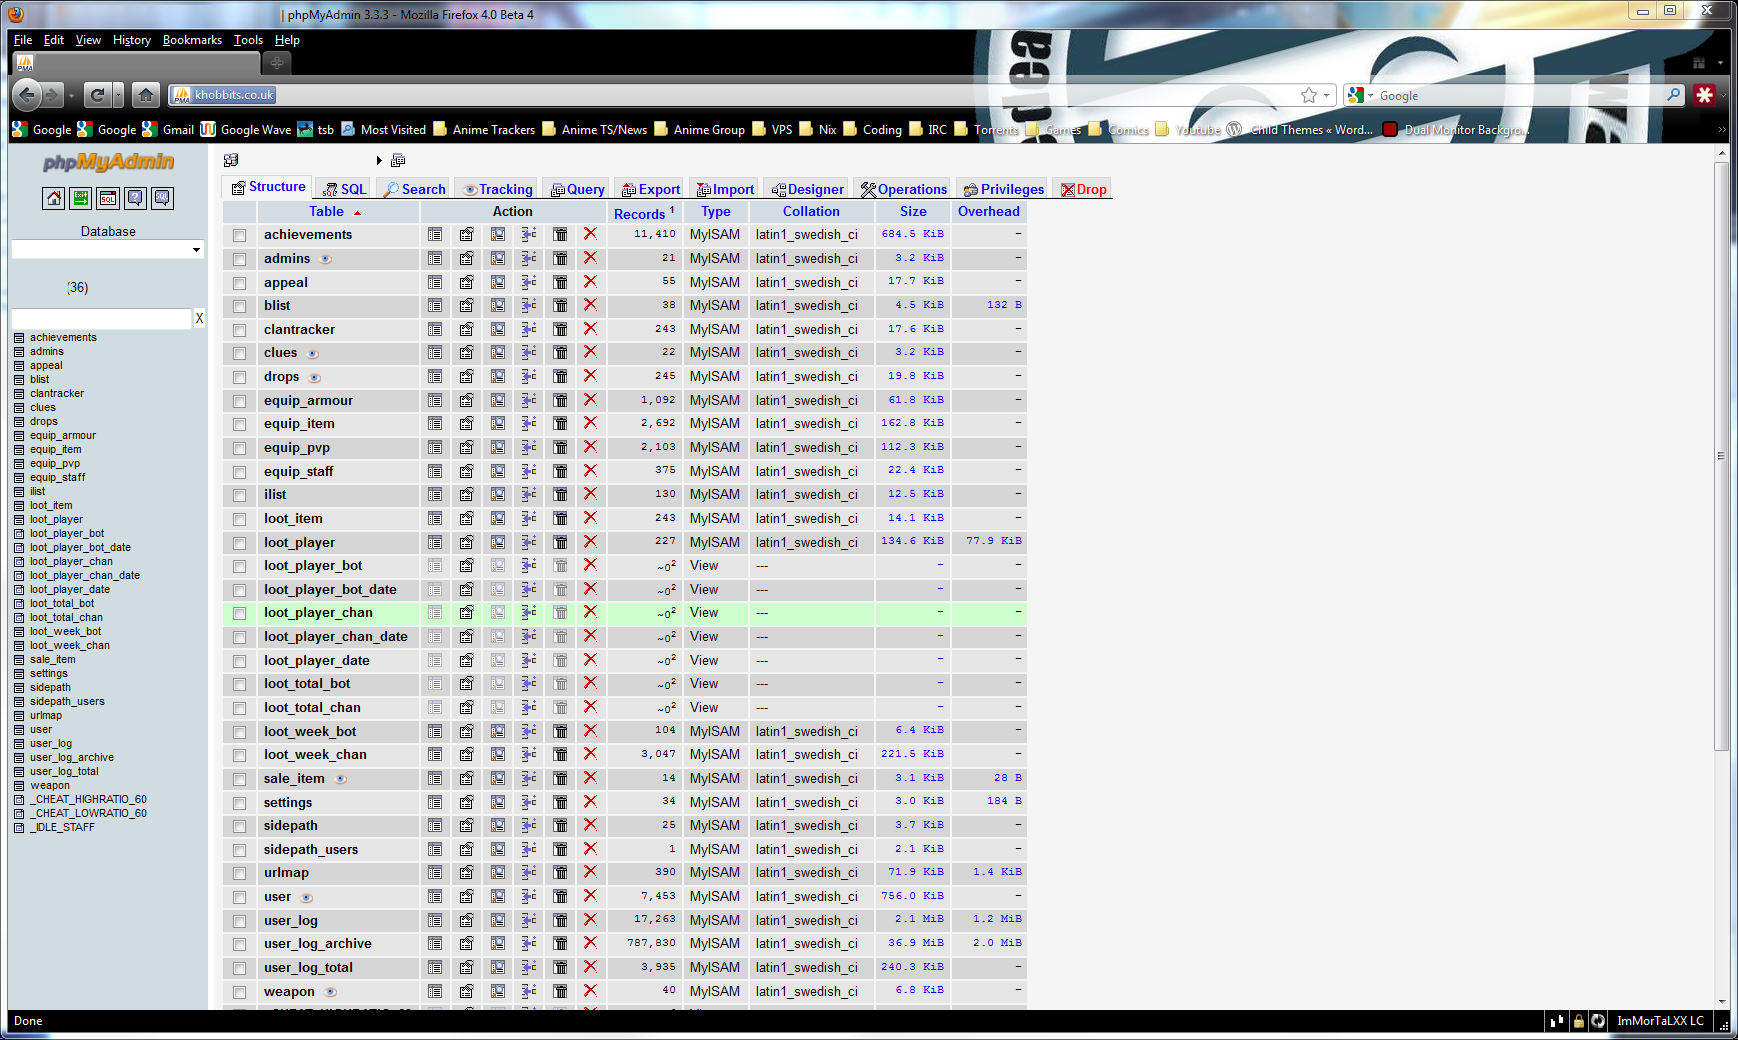Sort by the Records column header
Image resolution: width=1738 pixels, height=1040 pixels.
[x=639, y=213]
